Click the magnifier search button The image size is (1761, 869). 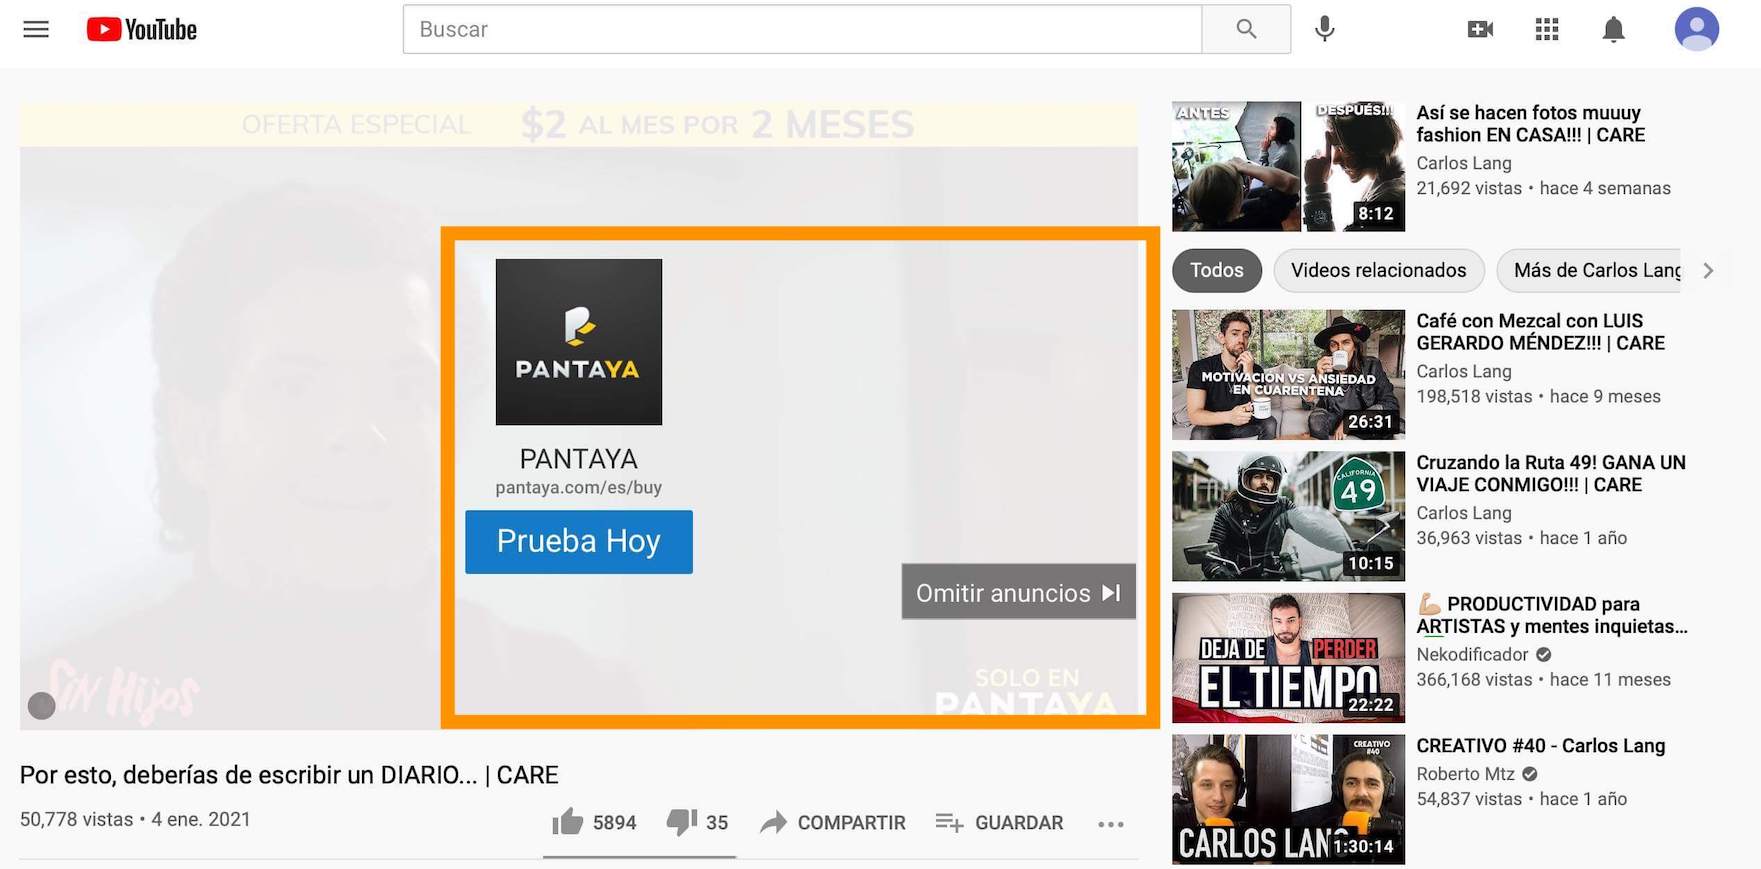(x=1246, y=29)
